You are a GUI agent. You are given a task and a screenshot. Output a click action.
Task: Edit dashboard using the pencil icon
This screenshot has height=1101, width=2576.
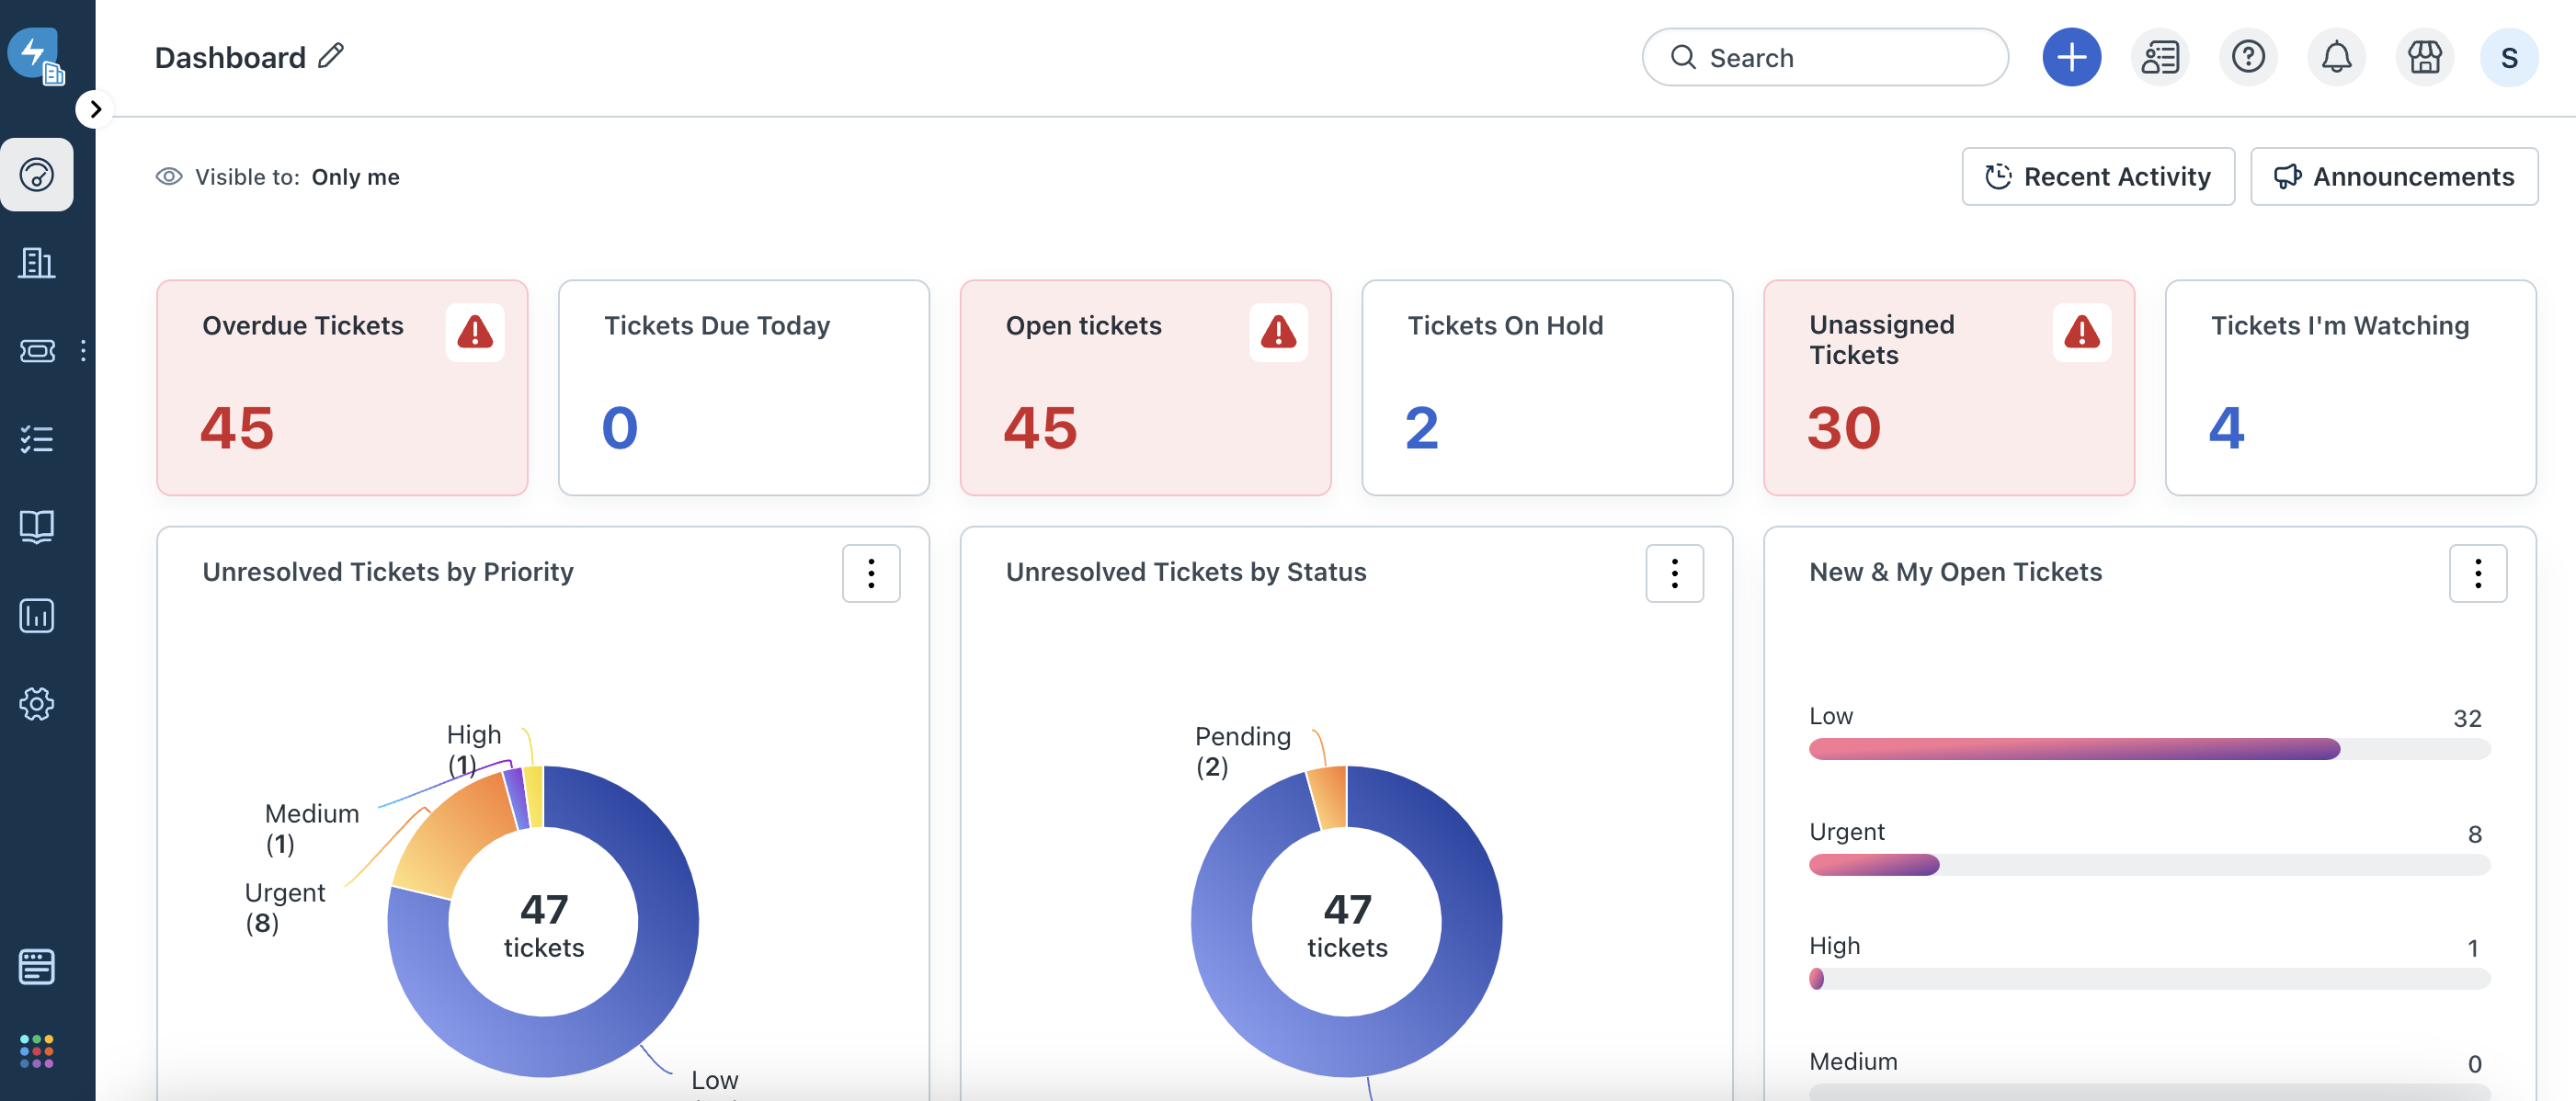click(331, 56)
